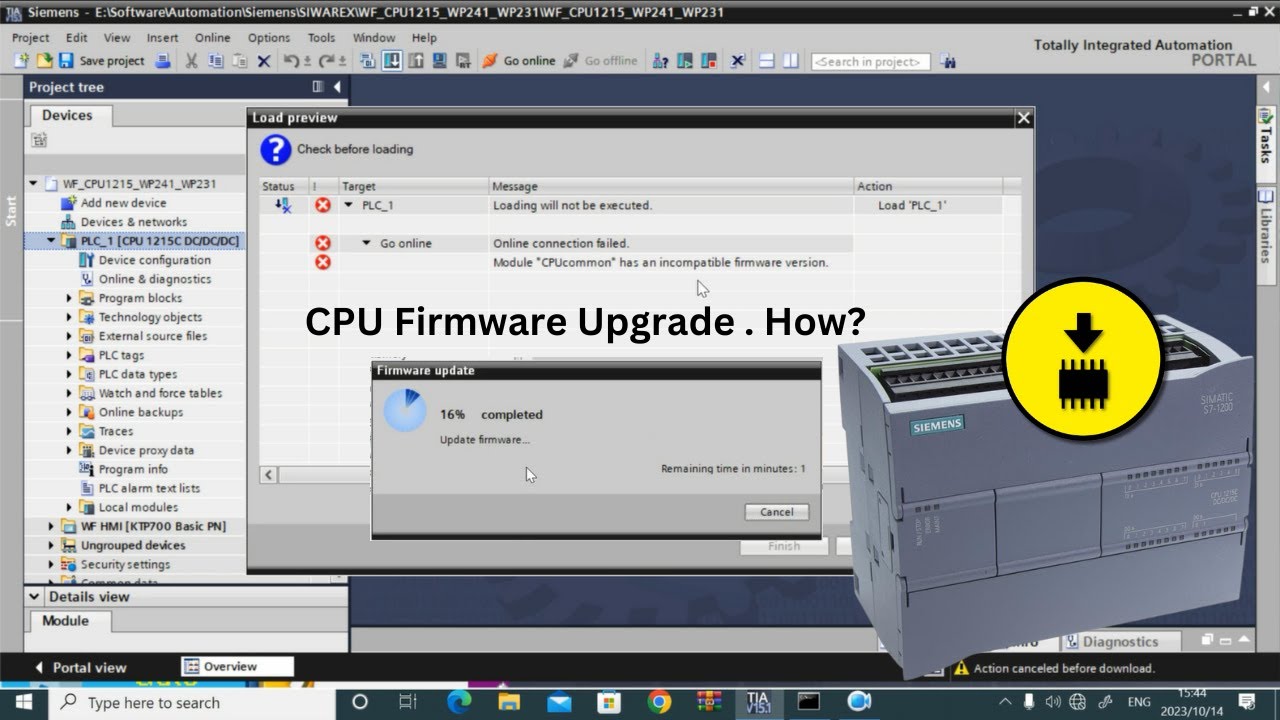Open the Windows Start menu
This screenshot has height=720, width=1280.
point(23,702)
